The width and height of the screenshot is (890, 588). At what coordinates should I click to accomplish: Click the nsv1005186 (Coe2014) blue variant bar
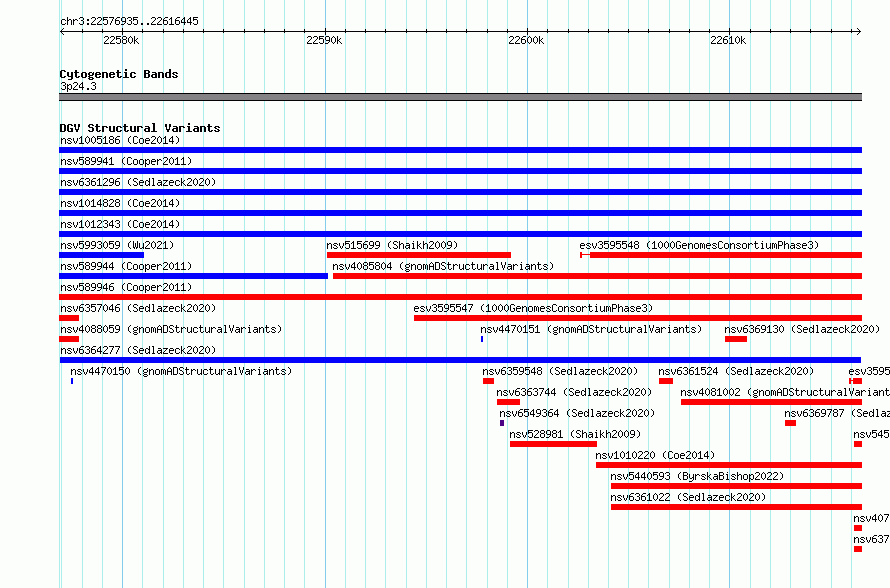460,150
